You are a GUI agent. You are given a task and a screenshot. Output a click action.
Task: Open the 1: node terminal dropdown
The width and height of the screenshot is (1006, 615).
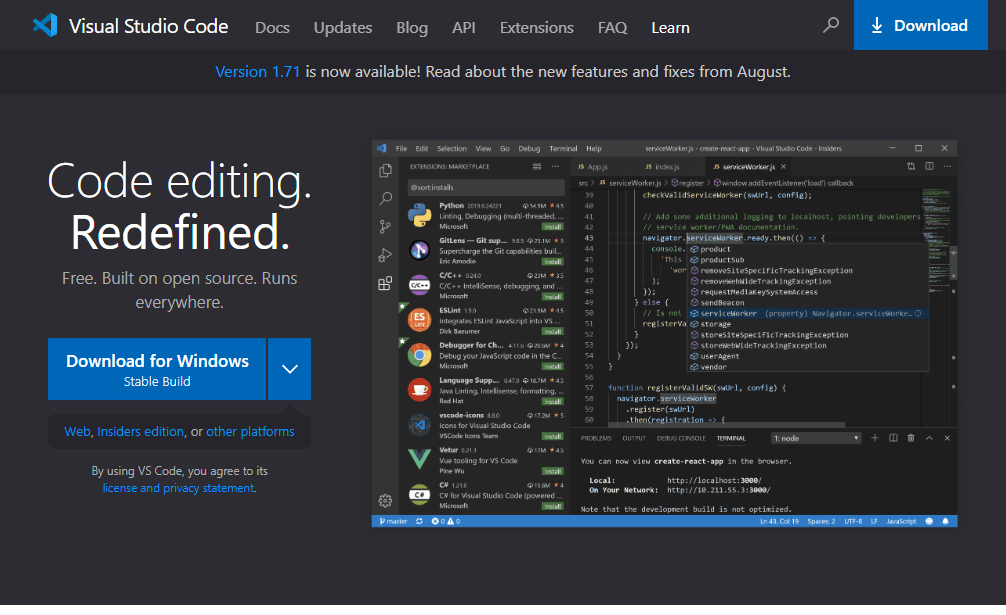(816, 438)
